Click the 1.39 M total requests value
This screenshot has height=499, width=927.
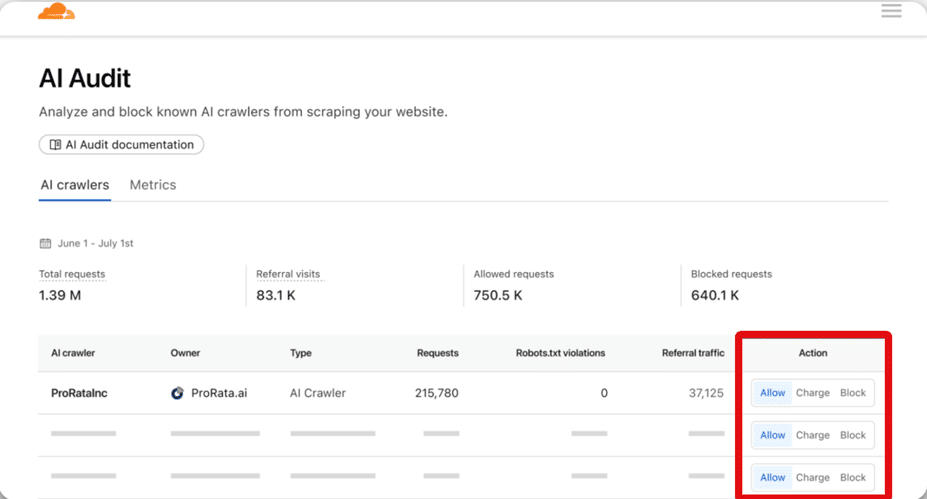pos(60,296)
